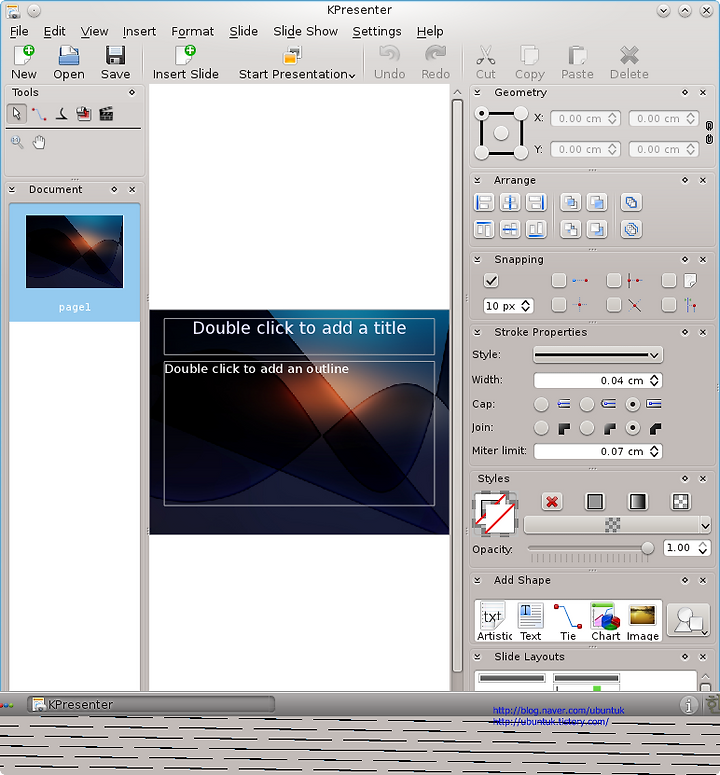The image size is (720, 775).
Task: Select the miter Join radio button
Action: [541, 428]
